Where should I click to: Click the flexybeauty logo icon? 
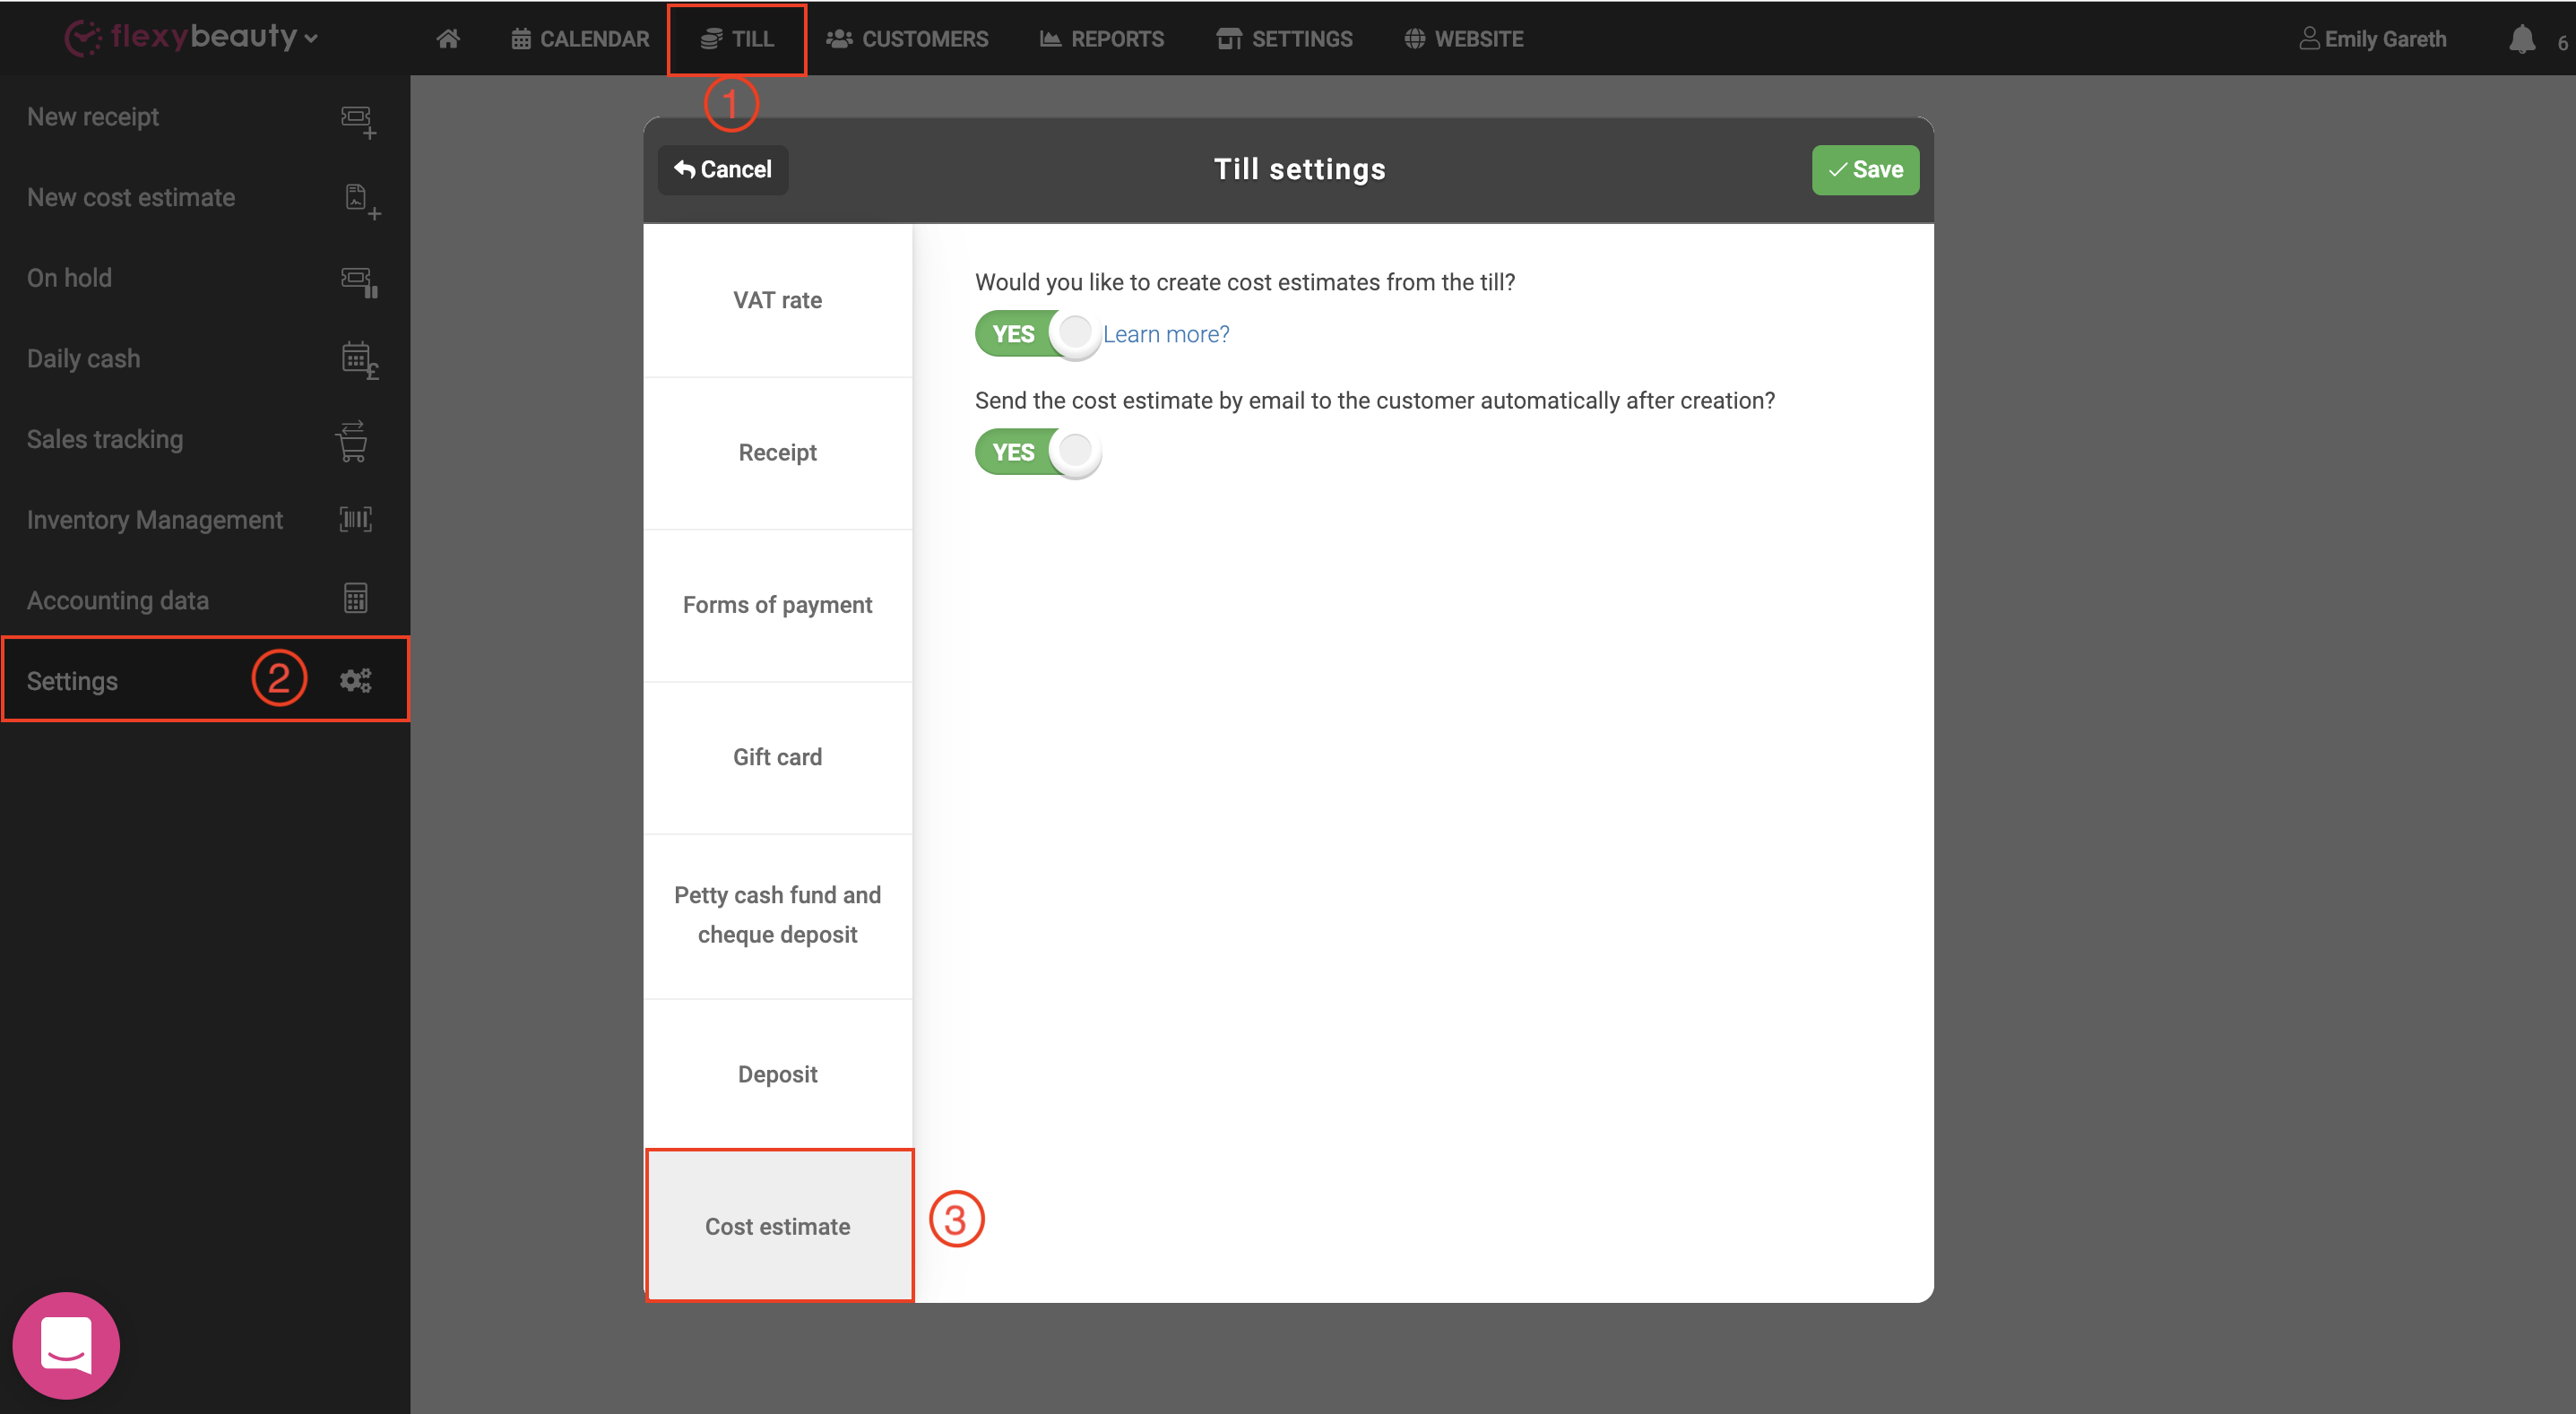tap(83, 38)
